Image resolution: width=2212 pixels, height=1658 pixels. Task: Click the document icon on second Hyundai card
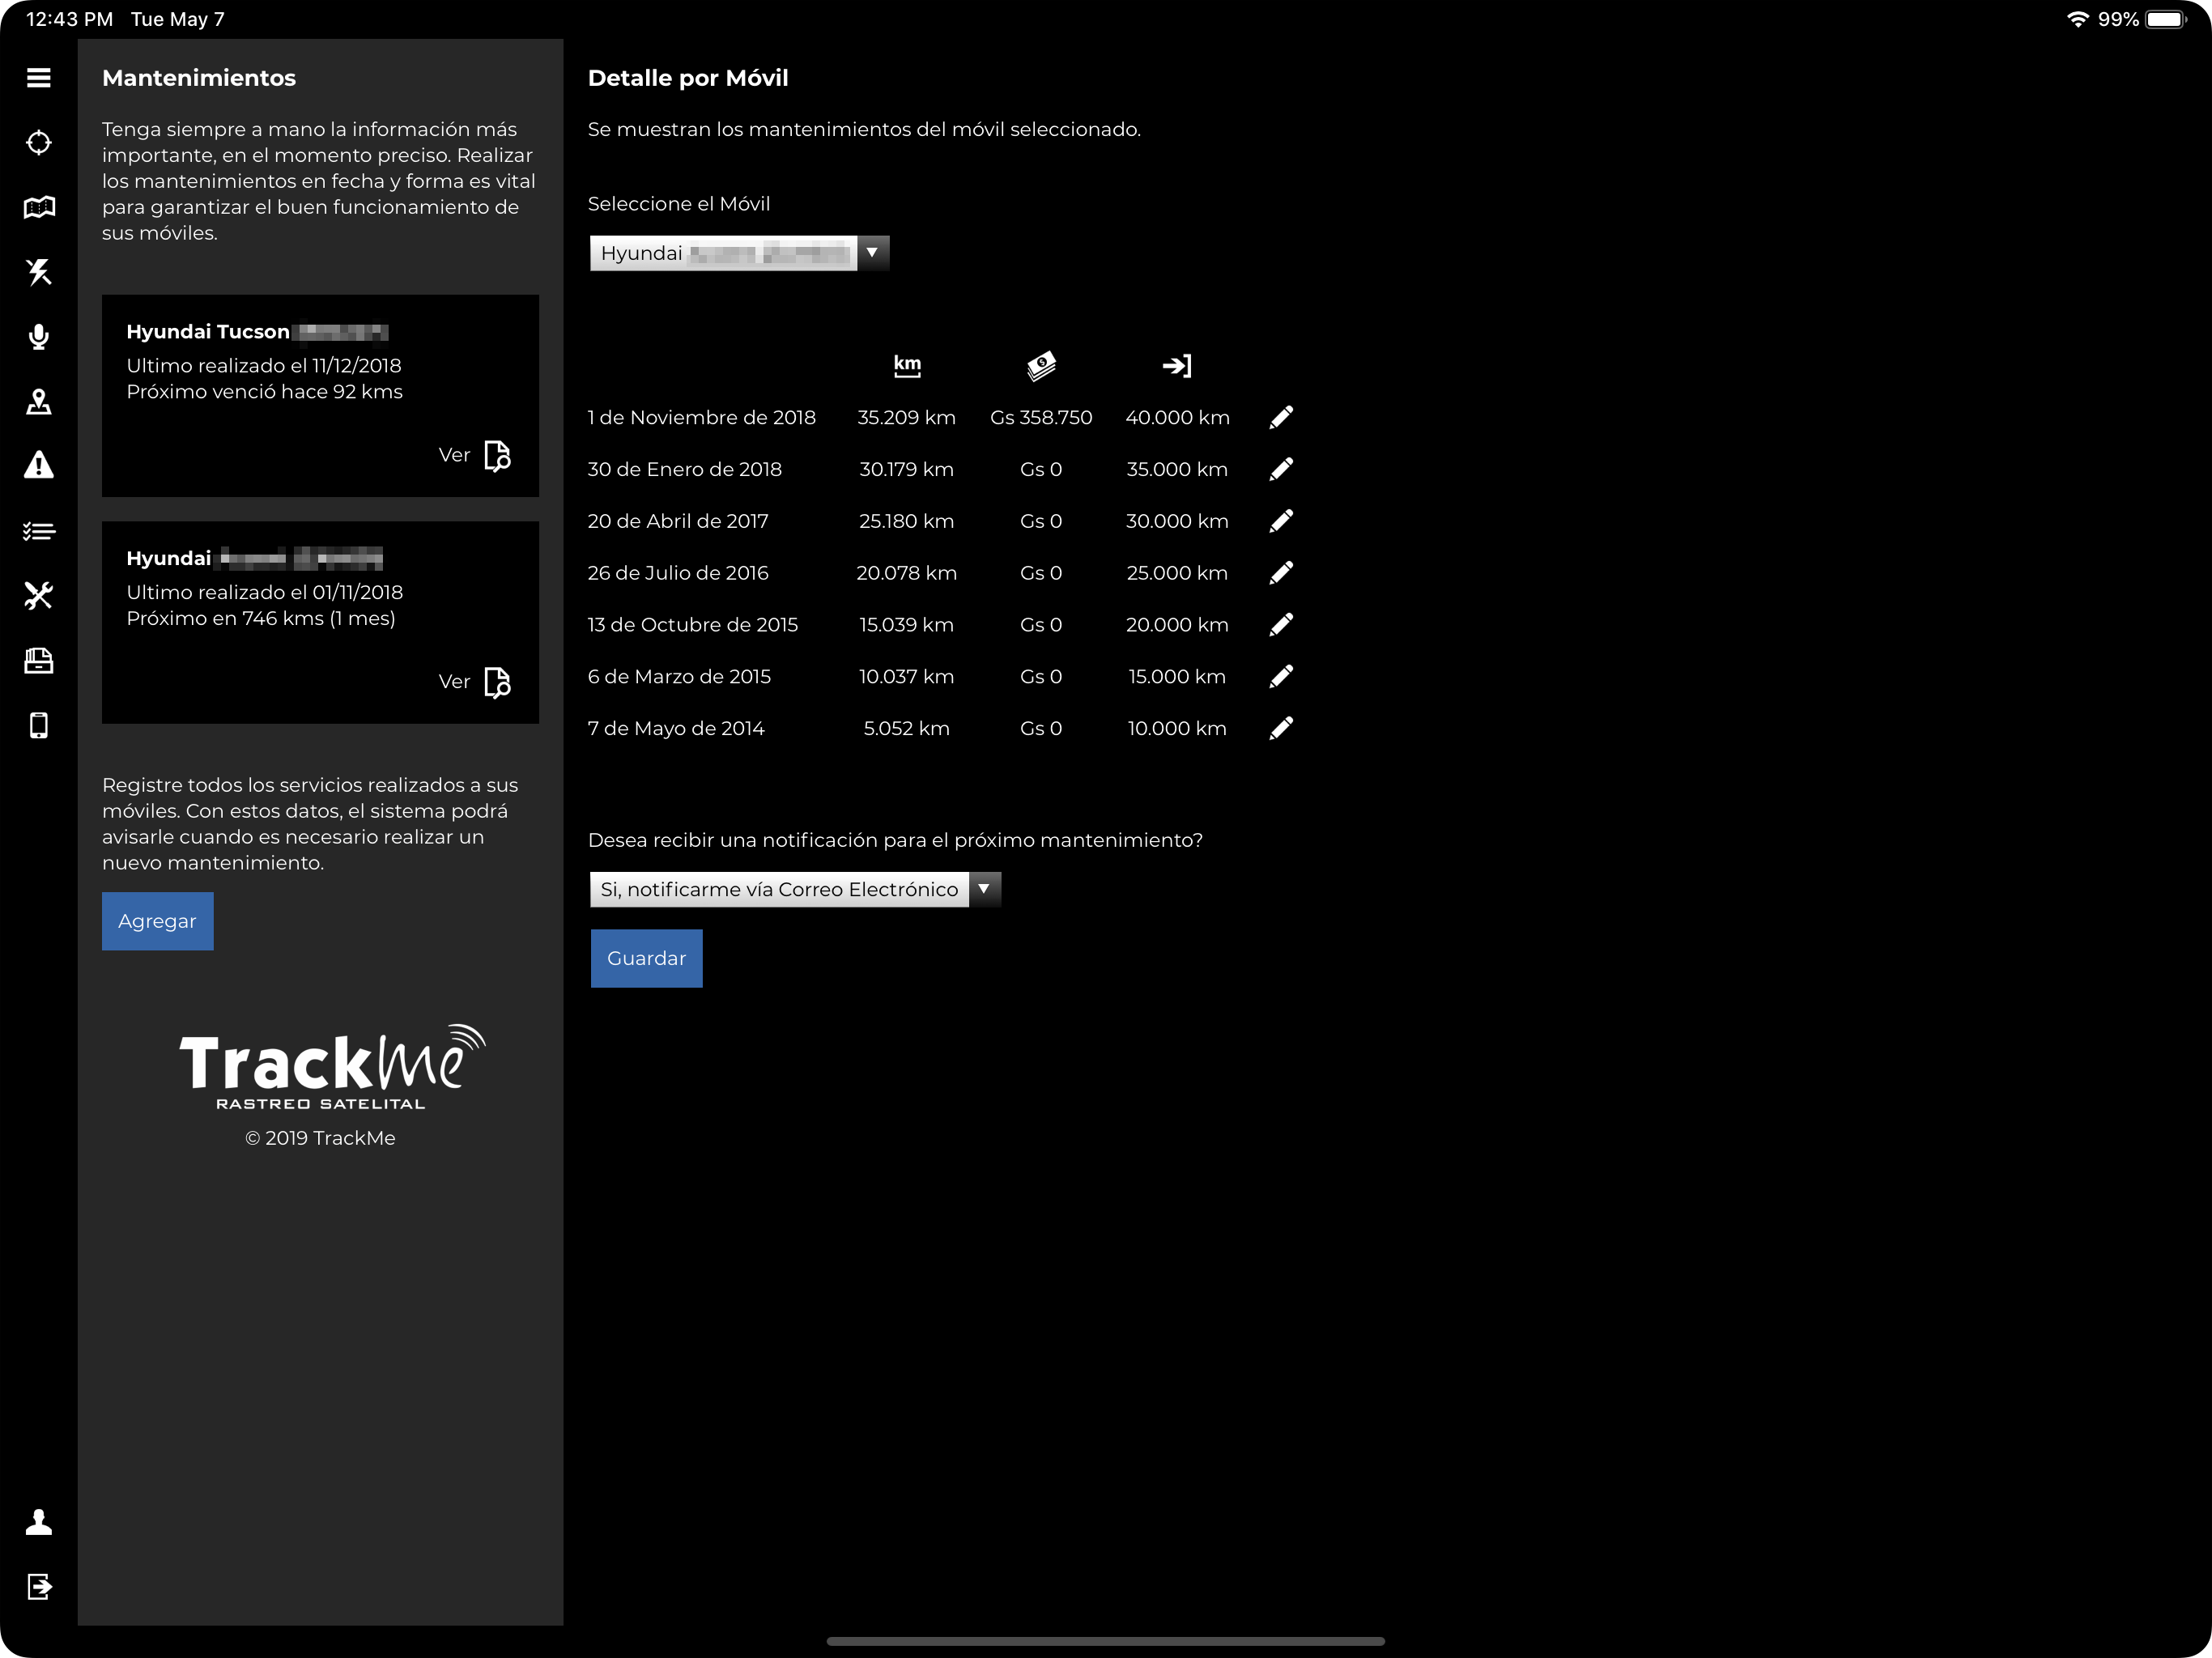[x=497, y=683]
